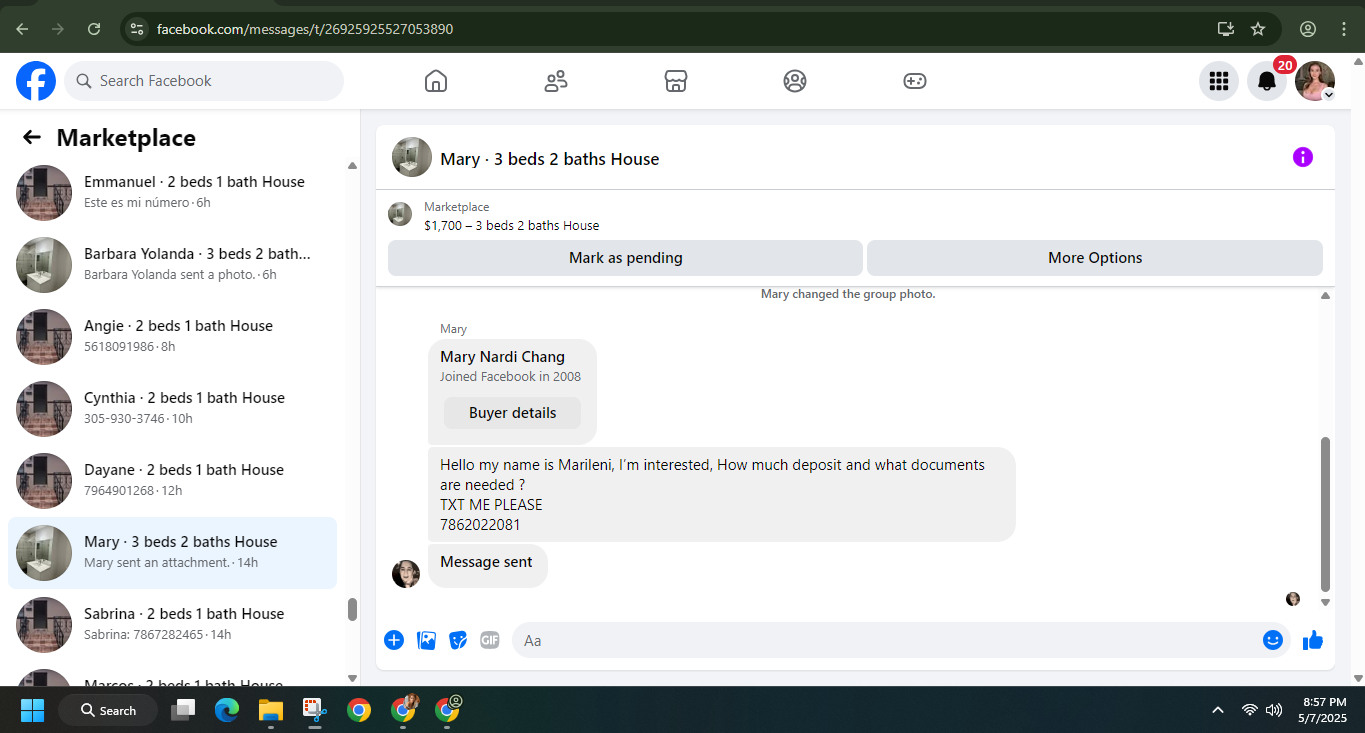Click site information icon in address bar

137,29
